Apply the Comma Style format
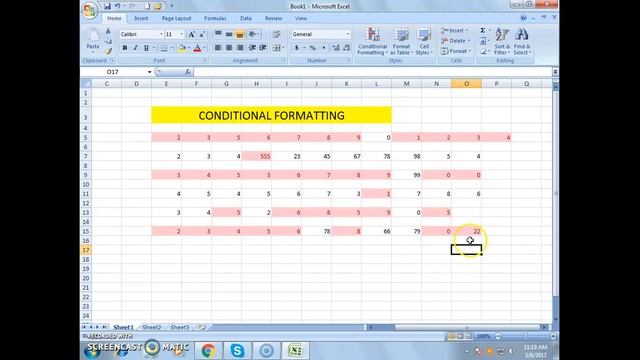The width and height of the screenshot is (640, 360). point(324,48)
